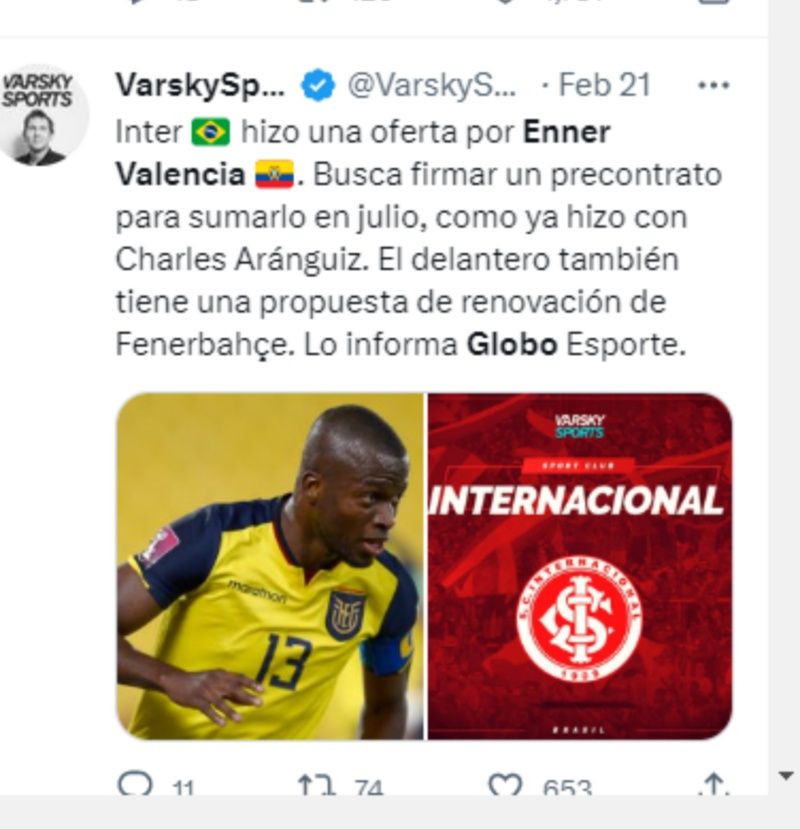Click the scrollbar down arrow
Image resolution: width=800 pixels, height=829 pixels.
786,776
